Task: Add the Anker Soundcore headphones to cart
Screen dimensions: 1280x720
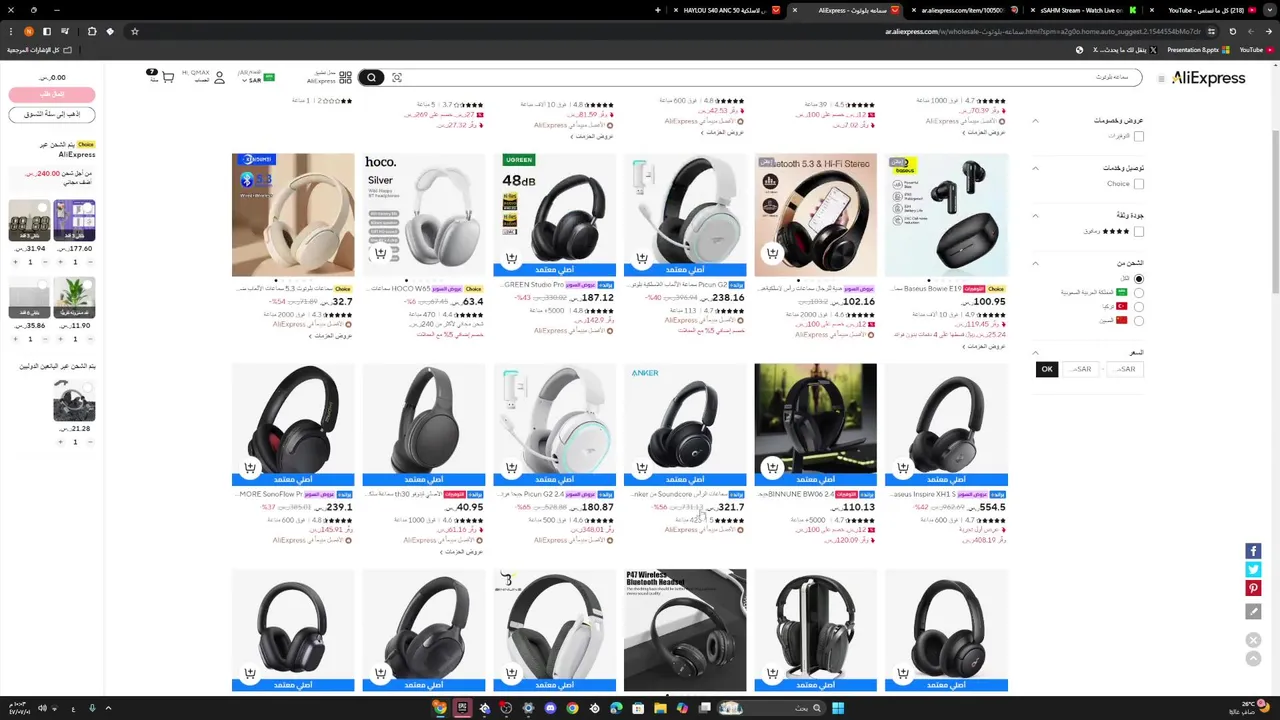Action: [x=641, y=467]
